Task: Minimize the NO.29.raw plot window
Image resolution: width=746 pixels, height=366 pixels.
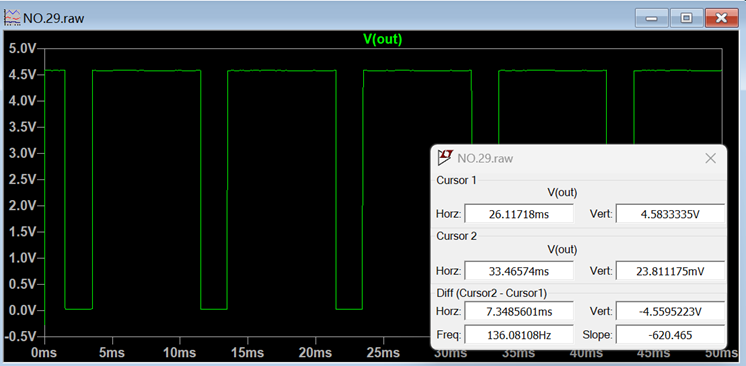Action: 651,18
